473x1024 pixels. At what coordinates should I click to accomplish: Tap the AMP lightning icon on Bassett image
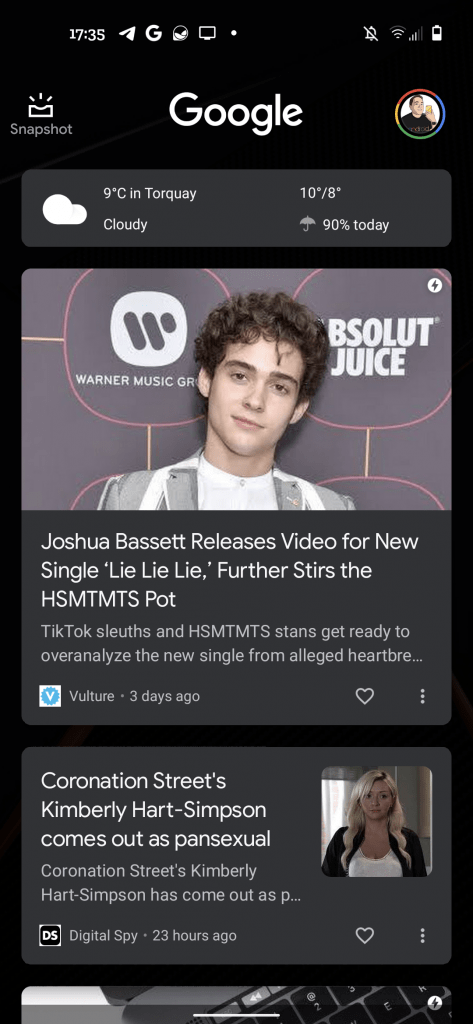tap(434, 285)
